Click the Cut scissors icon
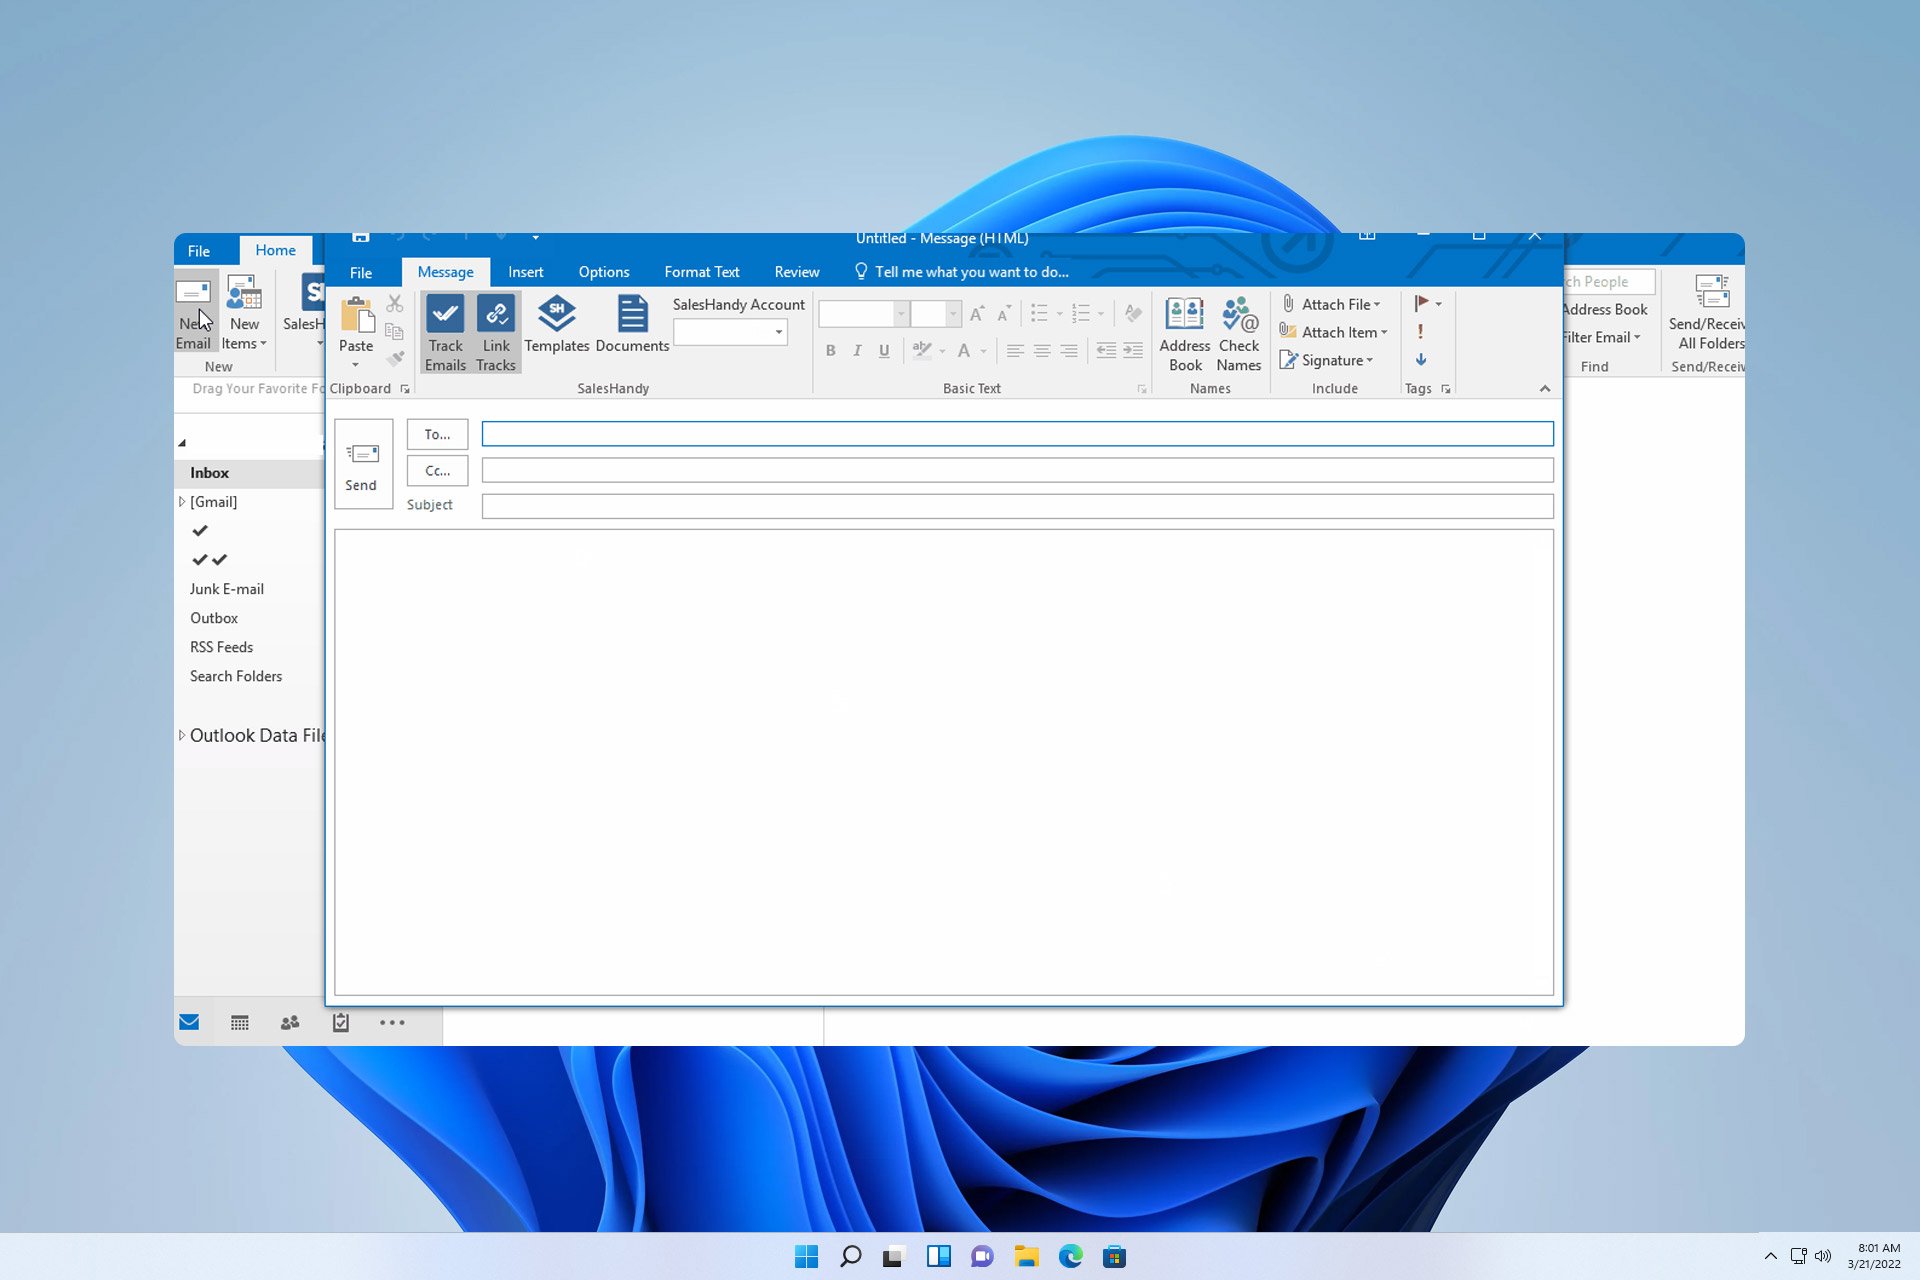The image size is (1920, 1280). 395,303
